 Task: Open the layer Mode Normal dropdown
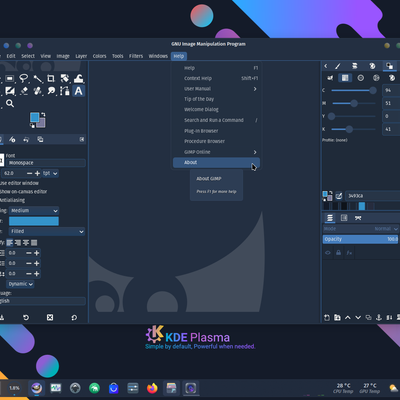pos(360,229)
